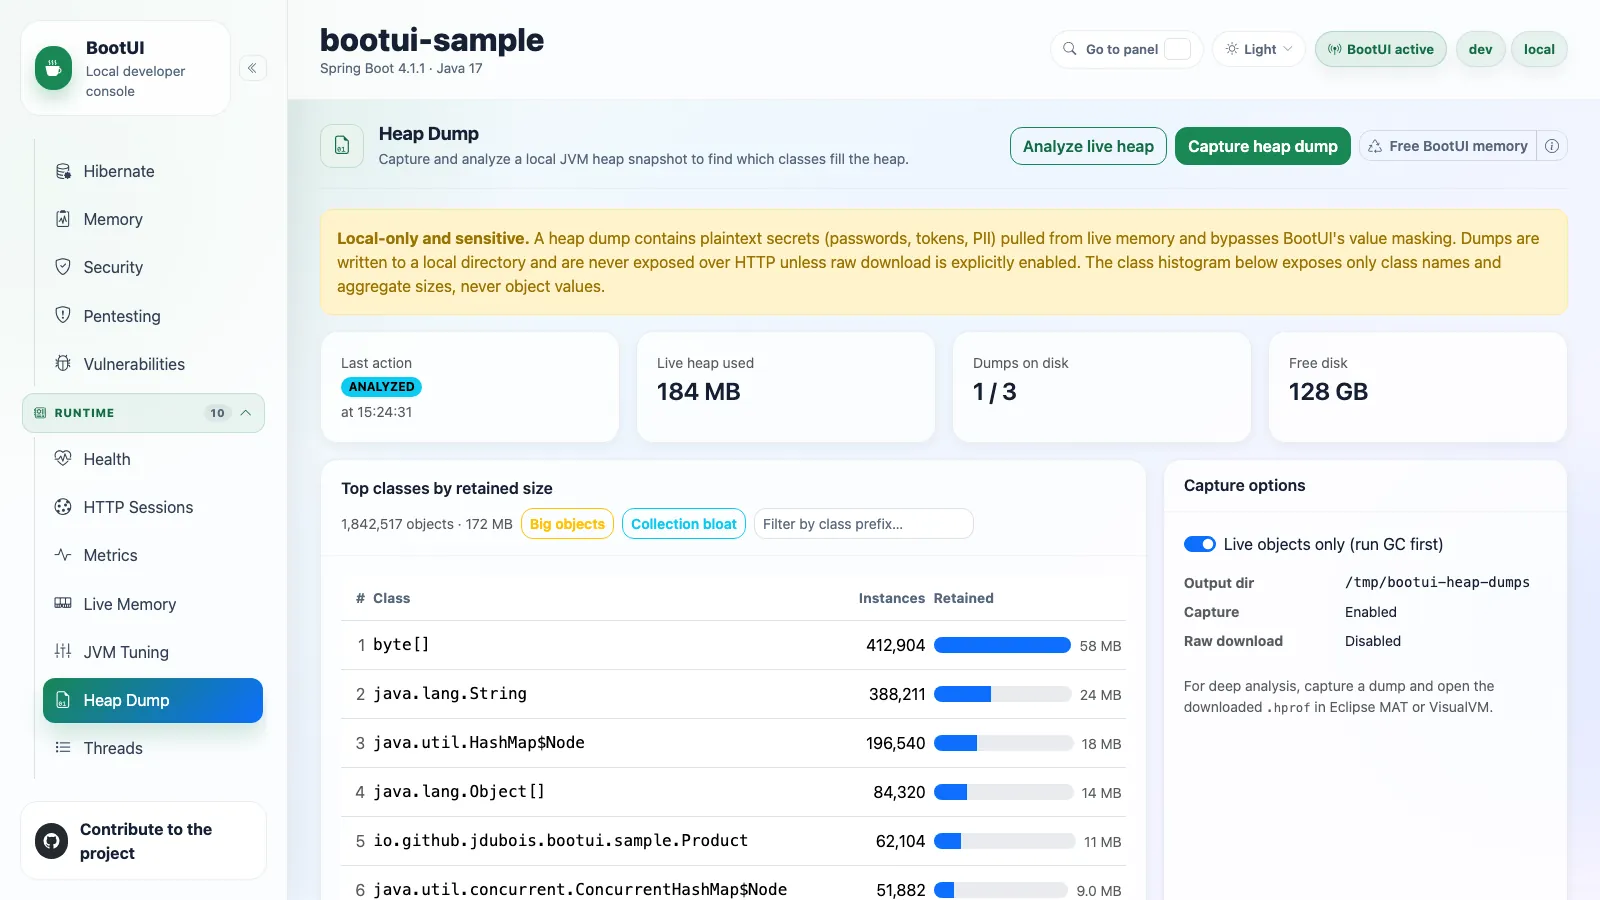
Task: Collapse the sidebar with the double-chevron button
Action: click(x=252, y=68)
